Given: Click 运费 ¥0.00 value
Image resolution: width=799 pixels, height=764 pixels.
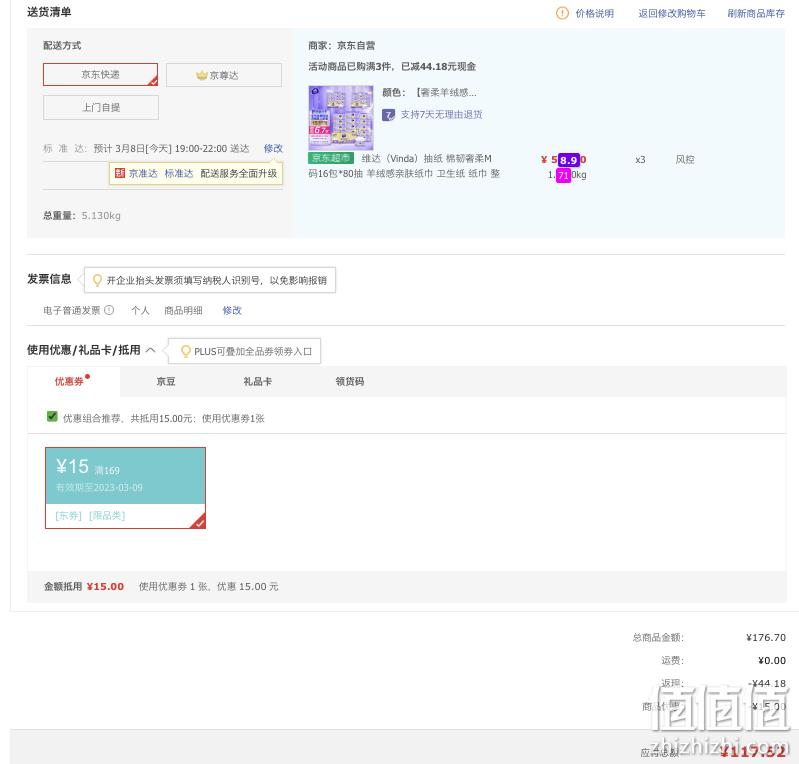Looking at the screenshot, I should pos(771,661).
